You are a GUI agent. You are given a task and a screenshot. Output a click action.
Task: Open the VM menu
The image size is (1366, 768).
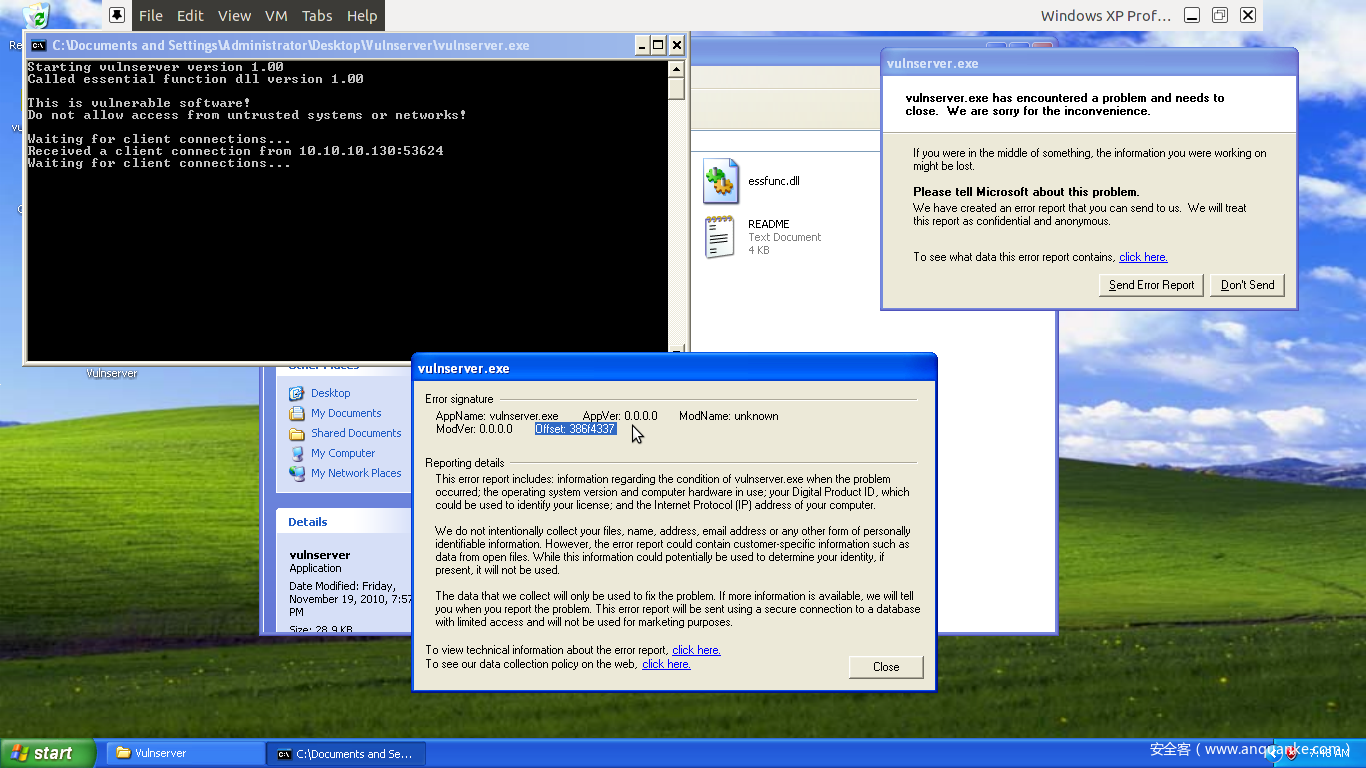[x=277, y=15]
